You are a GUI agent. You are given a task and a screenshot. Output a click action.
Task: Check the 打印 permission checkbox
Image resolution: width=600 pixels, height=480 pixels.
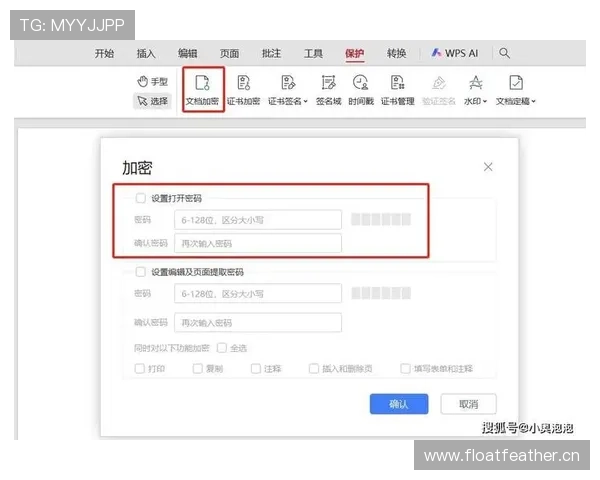[140, 369]
